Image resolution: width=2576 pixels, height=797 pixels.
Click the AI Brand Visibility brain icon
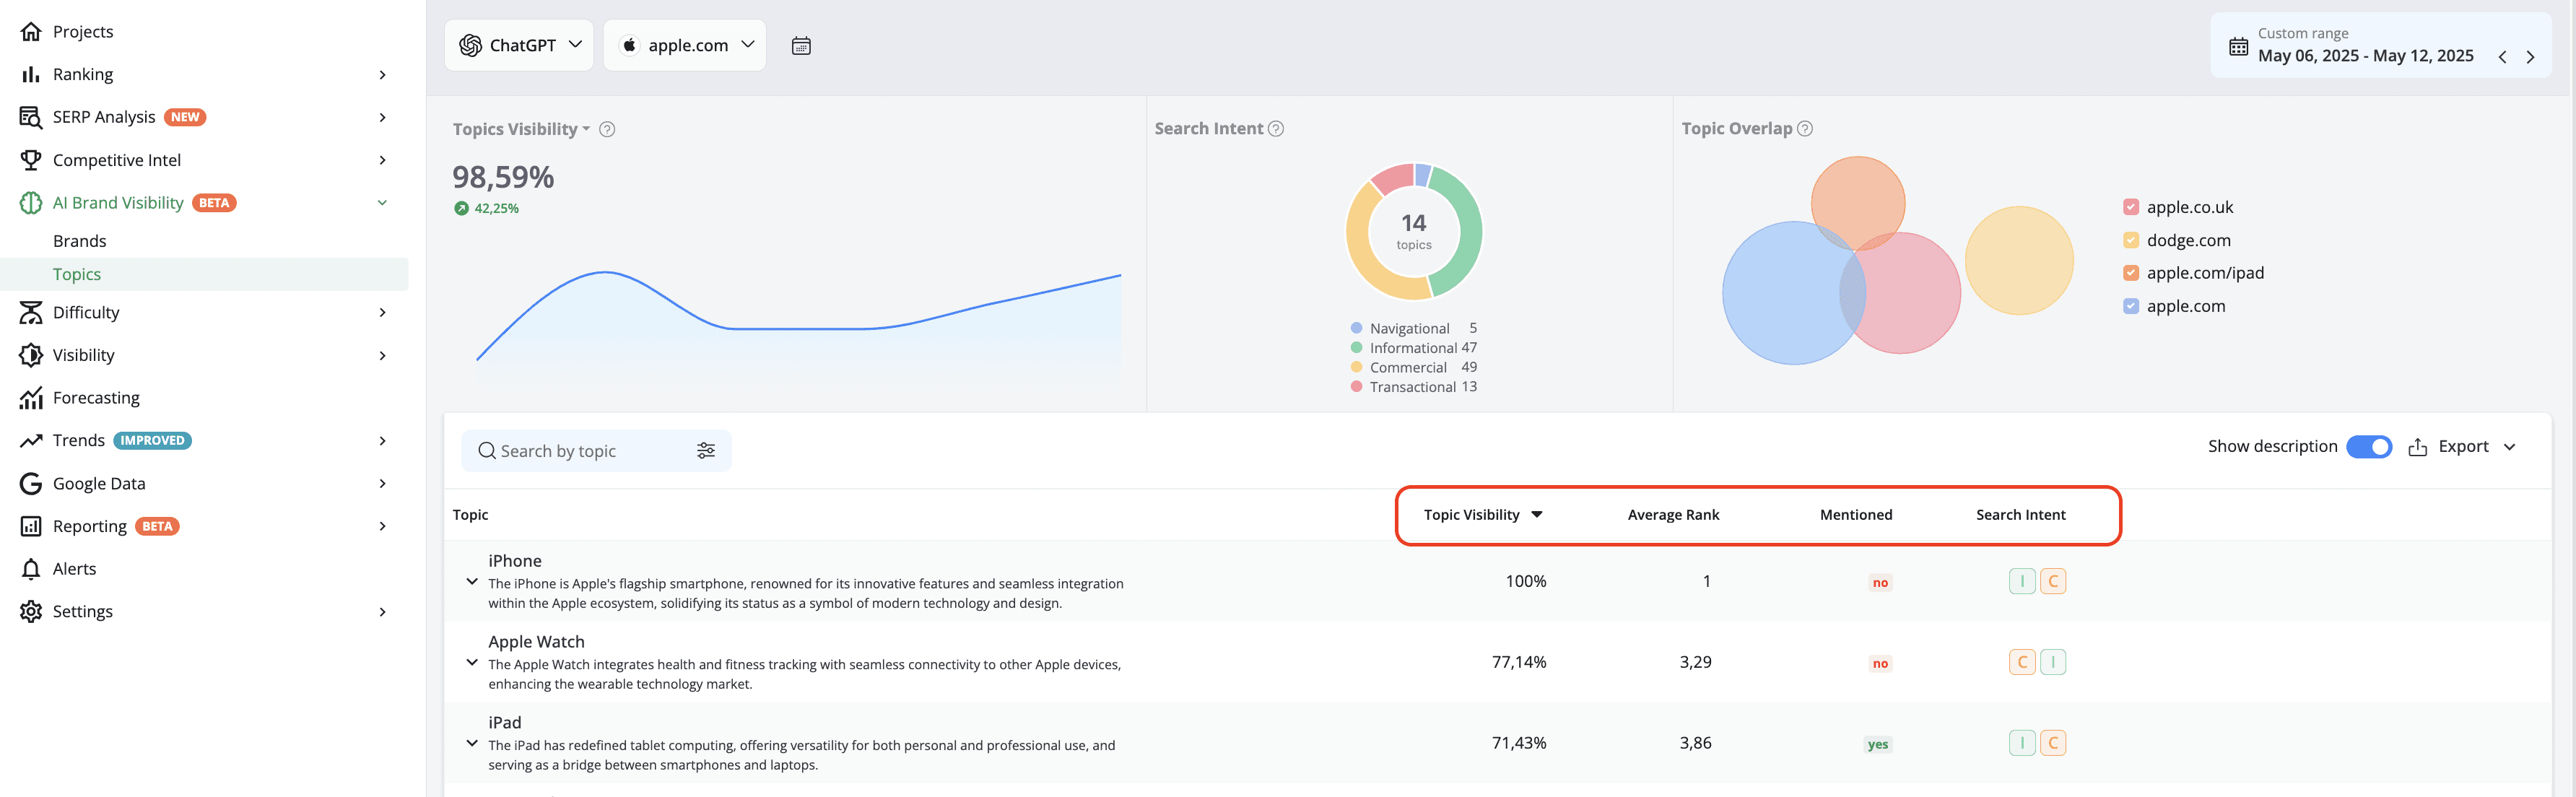pos(31,203)
